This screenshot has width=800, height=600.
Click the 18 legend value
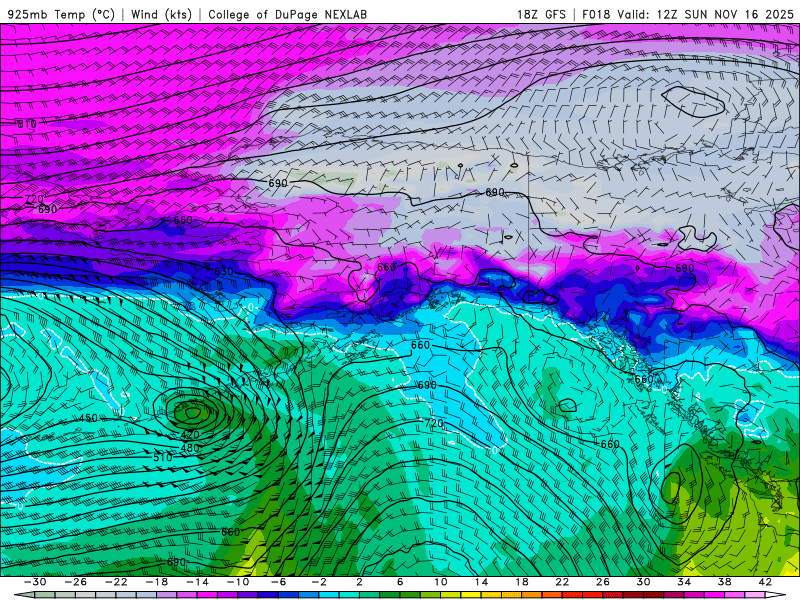tap(521, 582)
